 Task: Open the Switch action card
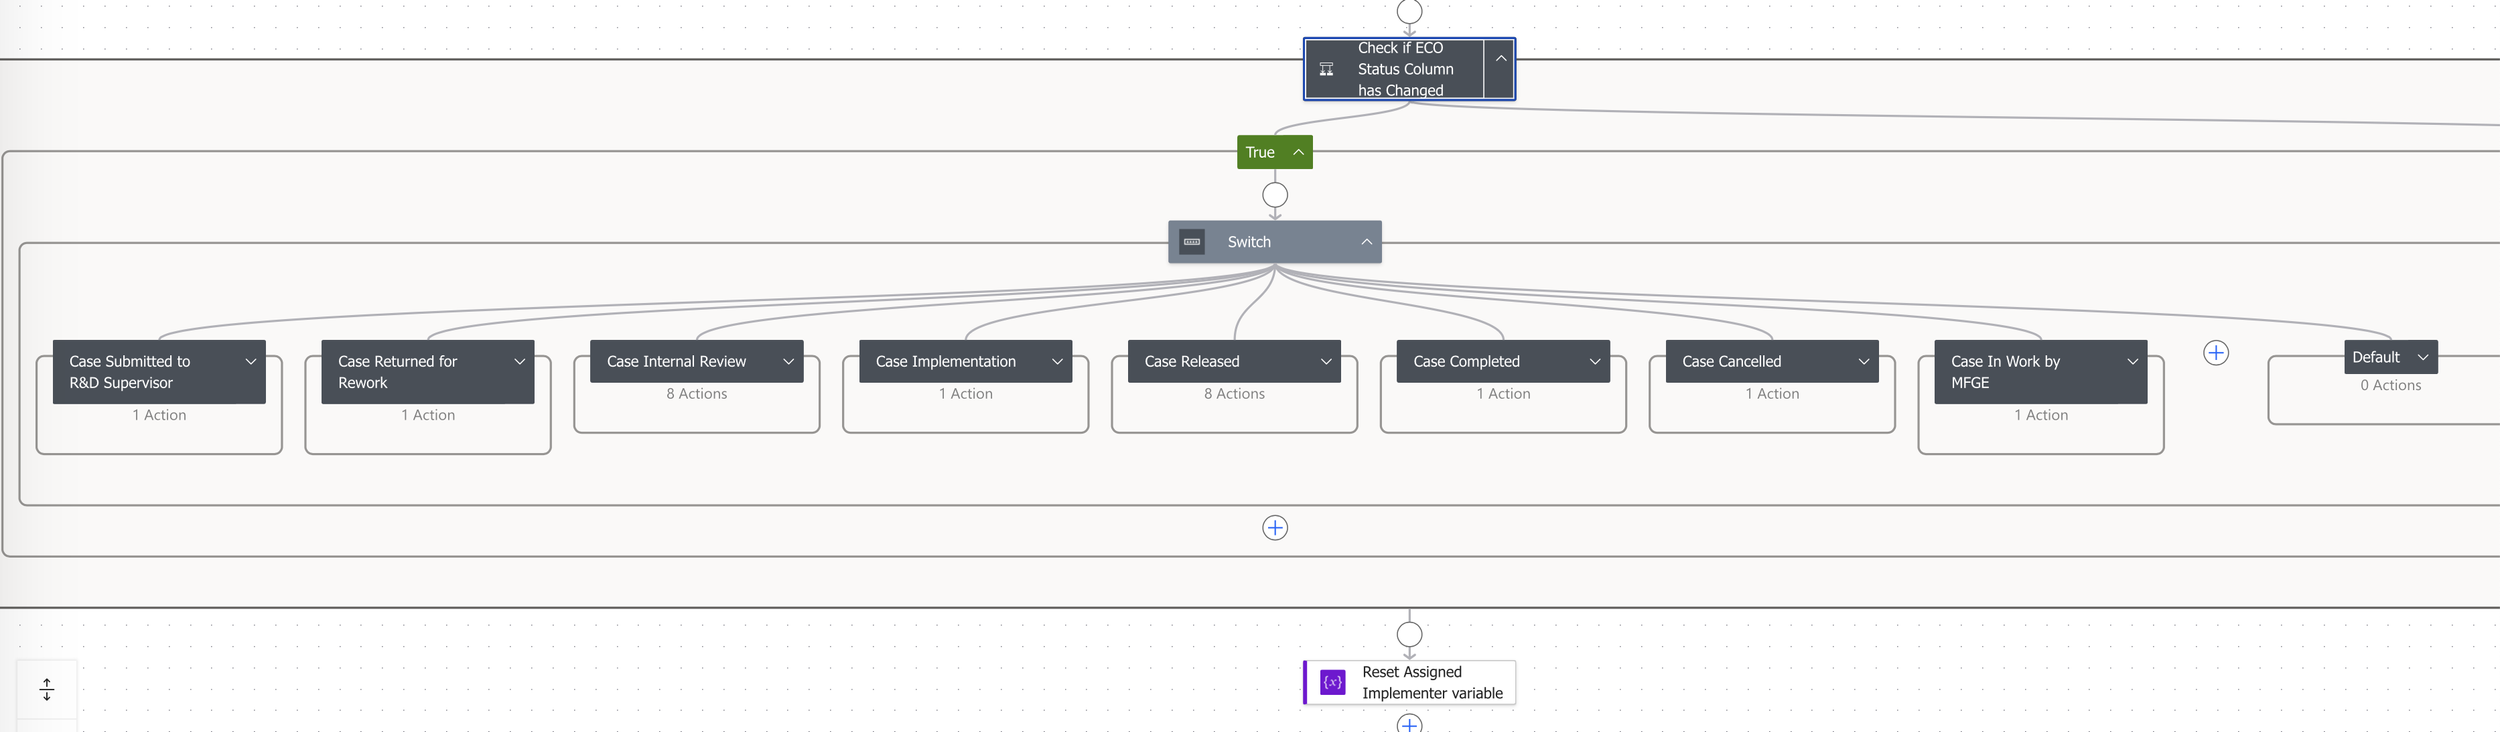[x=1275, y=242]
